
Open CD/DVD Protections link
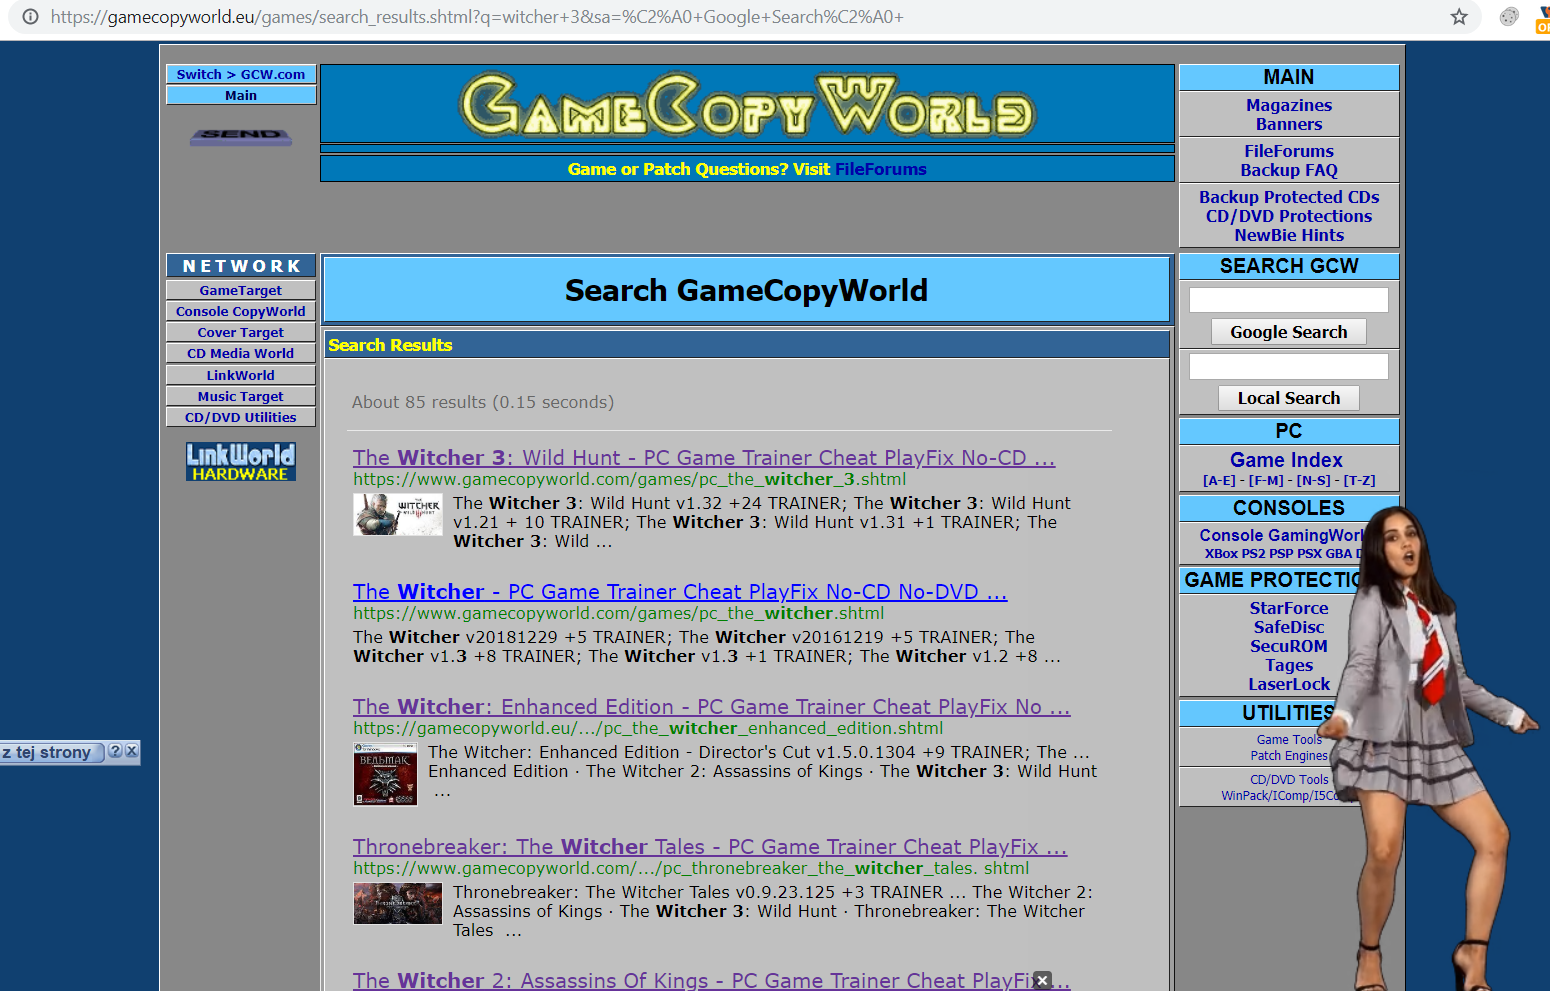(1289, 216)
